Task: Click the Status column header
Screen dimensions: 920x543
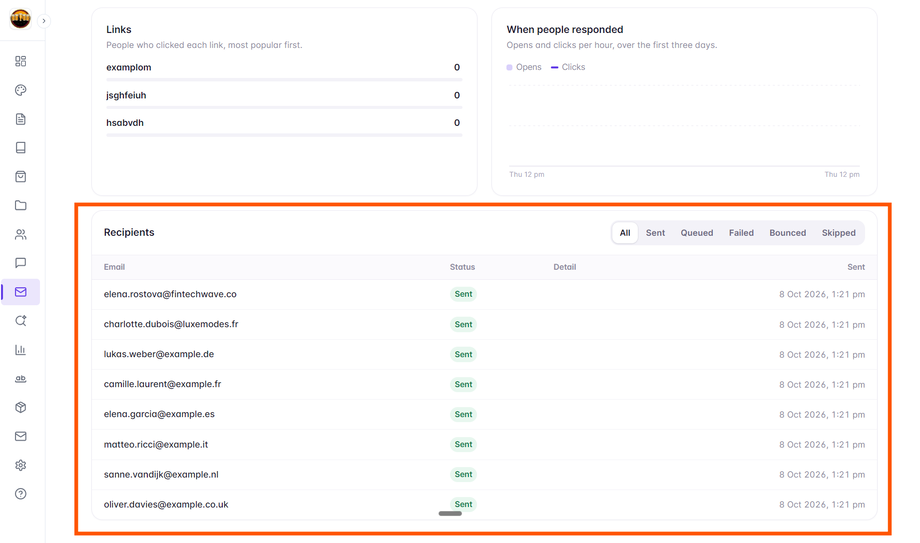Action: tap(462, 267)
